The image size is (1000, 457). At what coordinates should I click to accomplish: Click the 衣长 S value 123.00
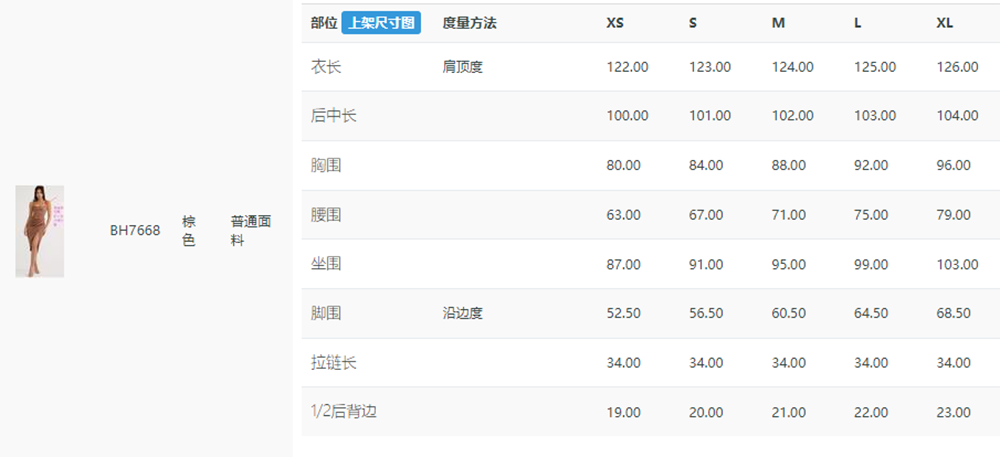710,67
